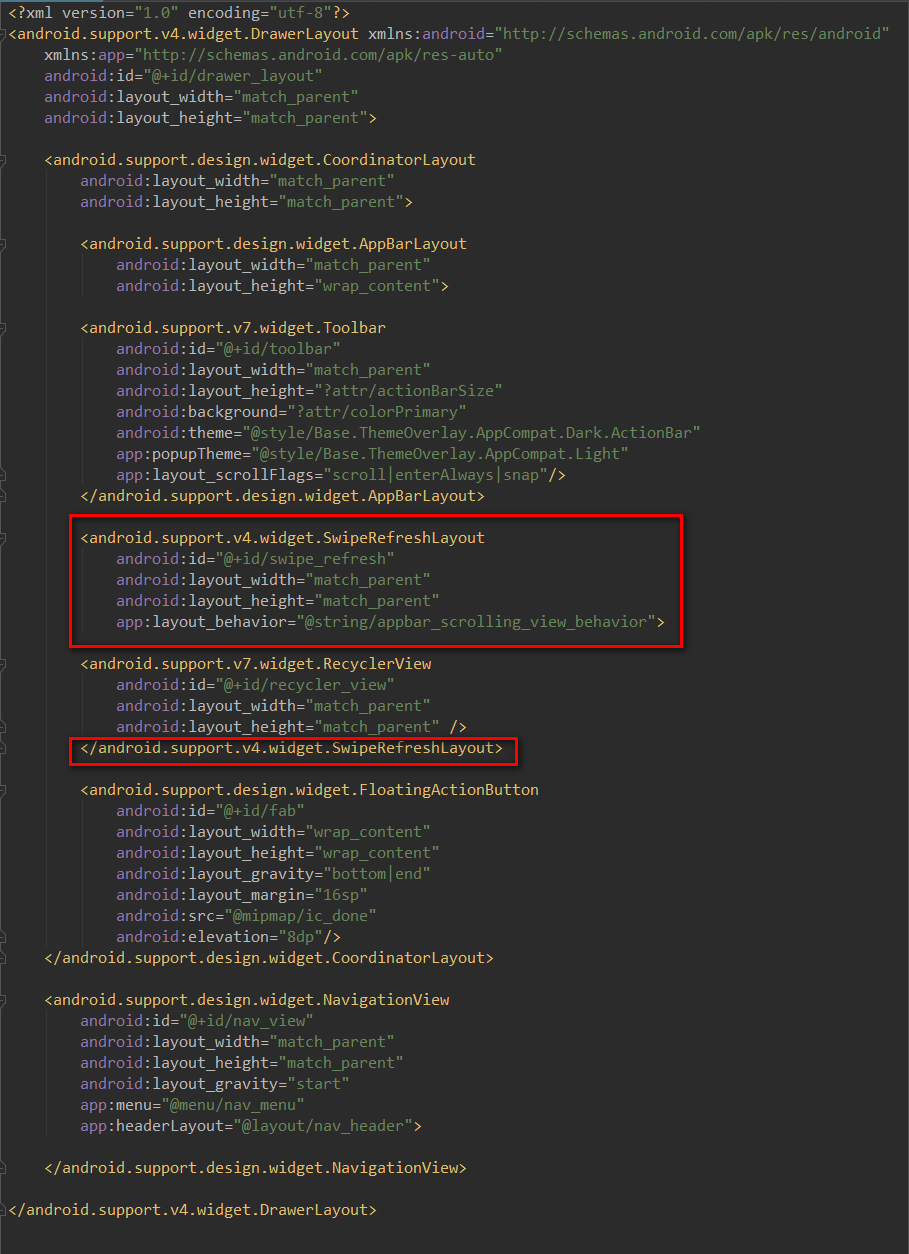909x1254 pixels.
Task: Click the SwipeRefreshLayout opening tag text
Action: coord(283,538)
